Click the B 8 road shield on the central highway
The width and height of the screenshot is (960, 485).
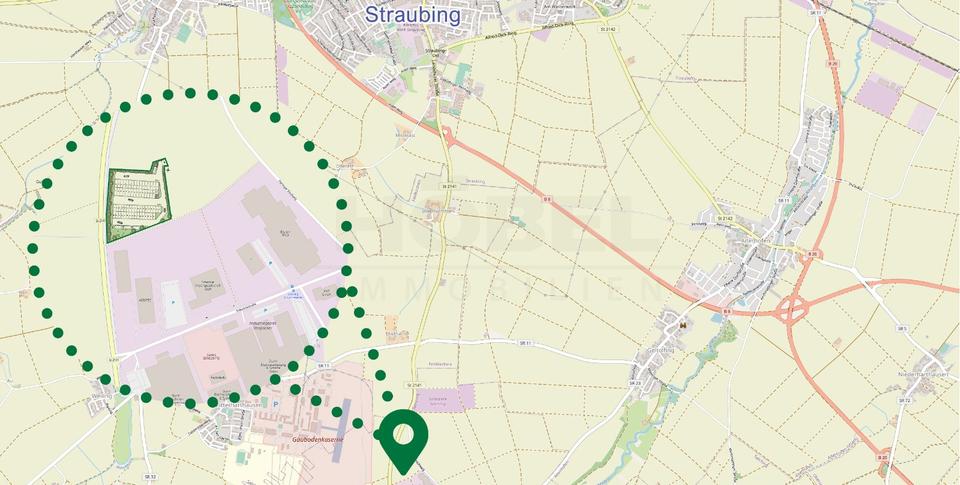(x=549, y=198)
